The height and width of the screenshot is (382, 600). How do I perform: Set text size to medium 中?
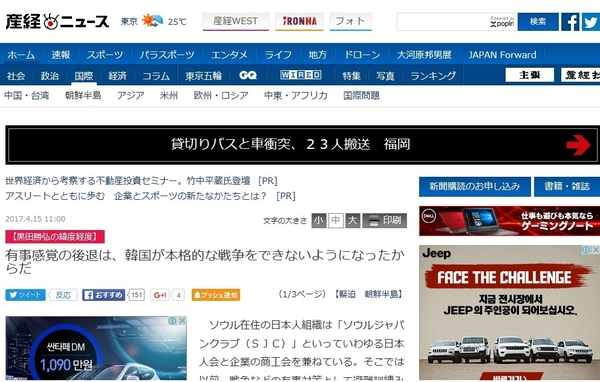(336, 220)
